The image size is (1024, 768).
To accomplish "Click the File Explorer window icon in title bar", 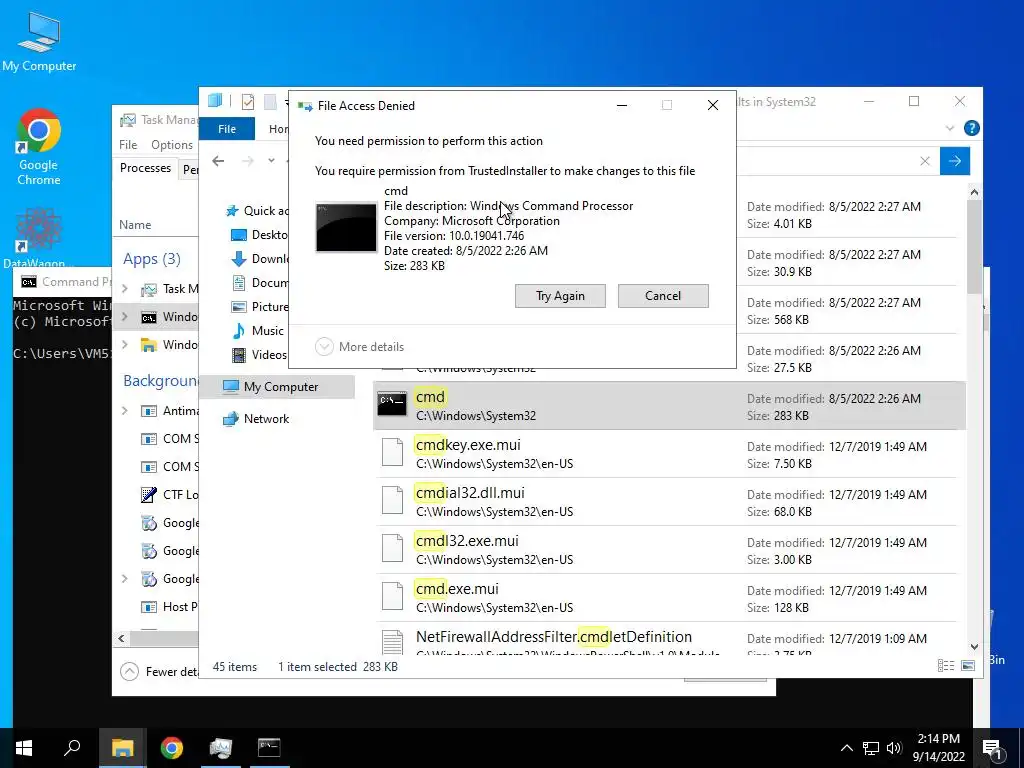I will (x=215, y=101).
